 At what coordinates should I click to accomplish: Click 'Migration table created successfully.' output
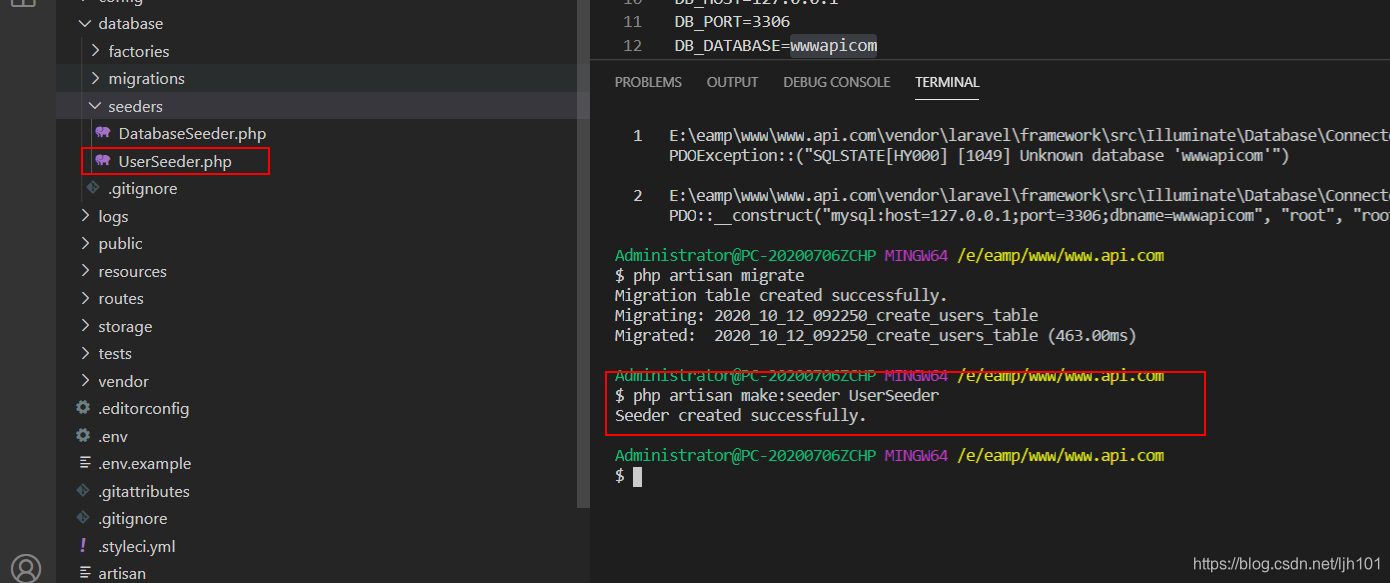pyautogui.click(x=781, y=295)
